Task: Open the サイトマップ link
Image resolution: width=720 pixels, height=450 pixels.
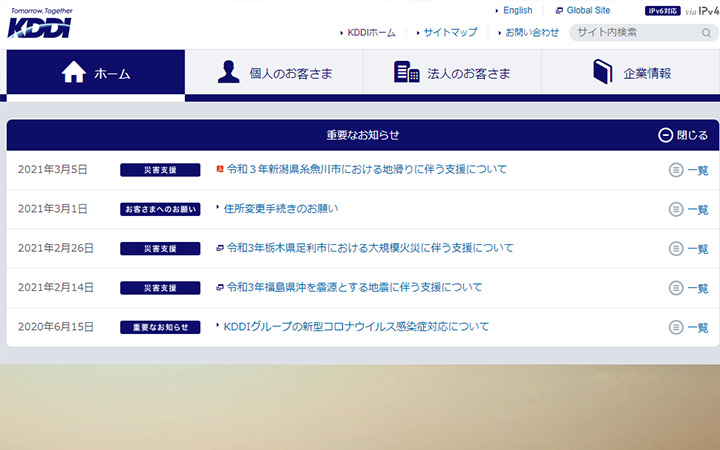Action: 450,33
